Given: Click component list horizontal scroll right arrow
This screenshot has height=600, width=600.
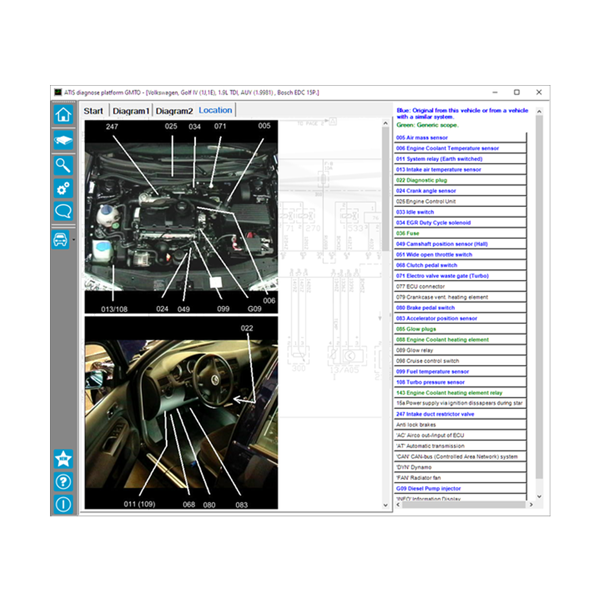Looking at the screenshot, I should tap(531, 505).
